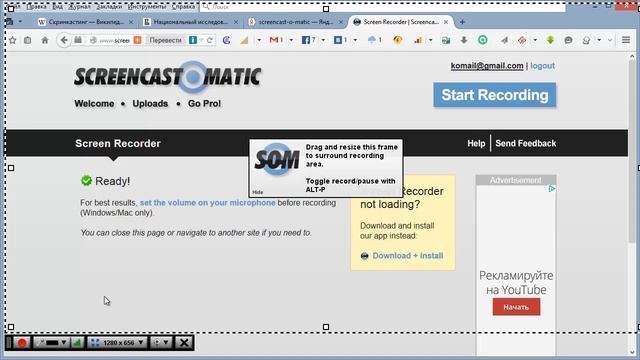Click the bar chart toolbar icon
The width and height of the screenshot is (640, 360).
418,40
